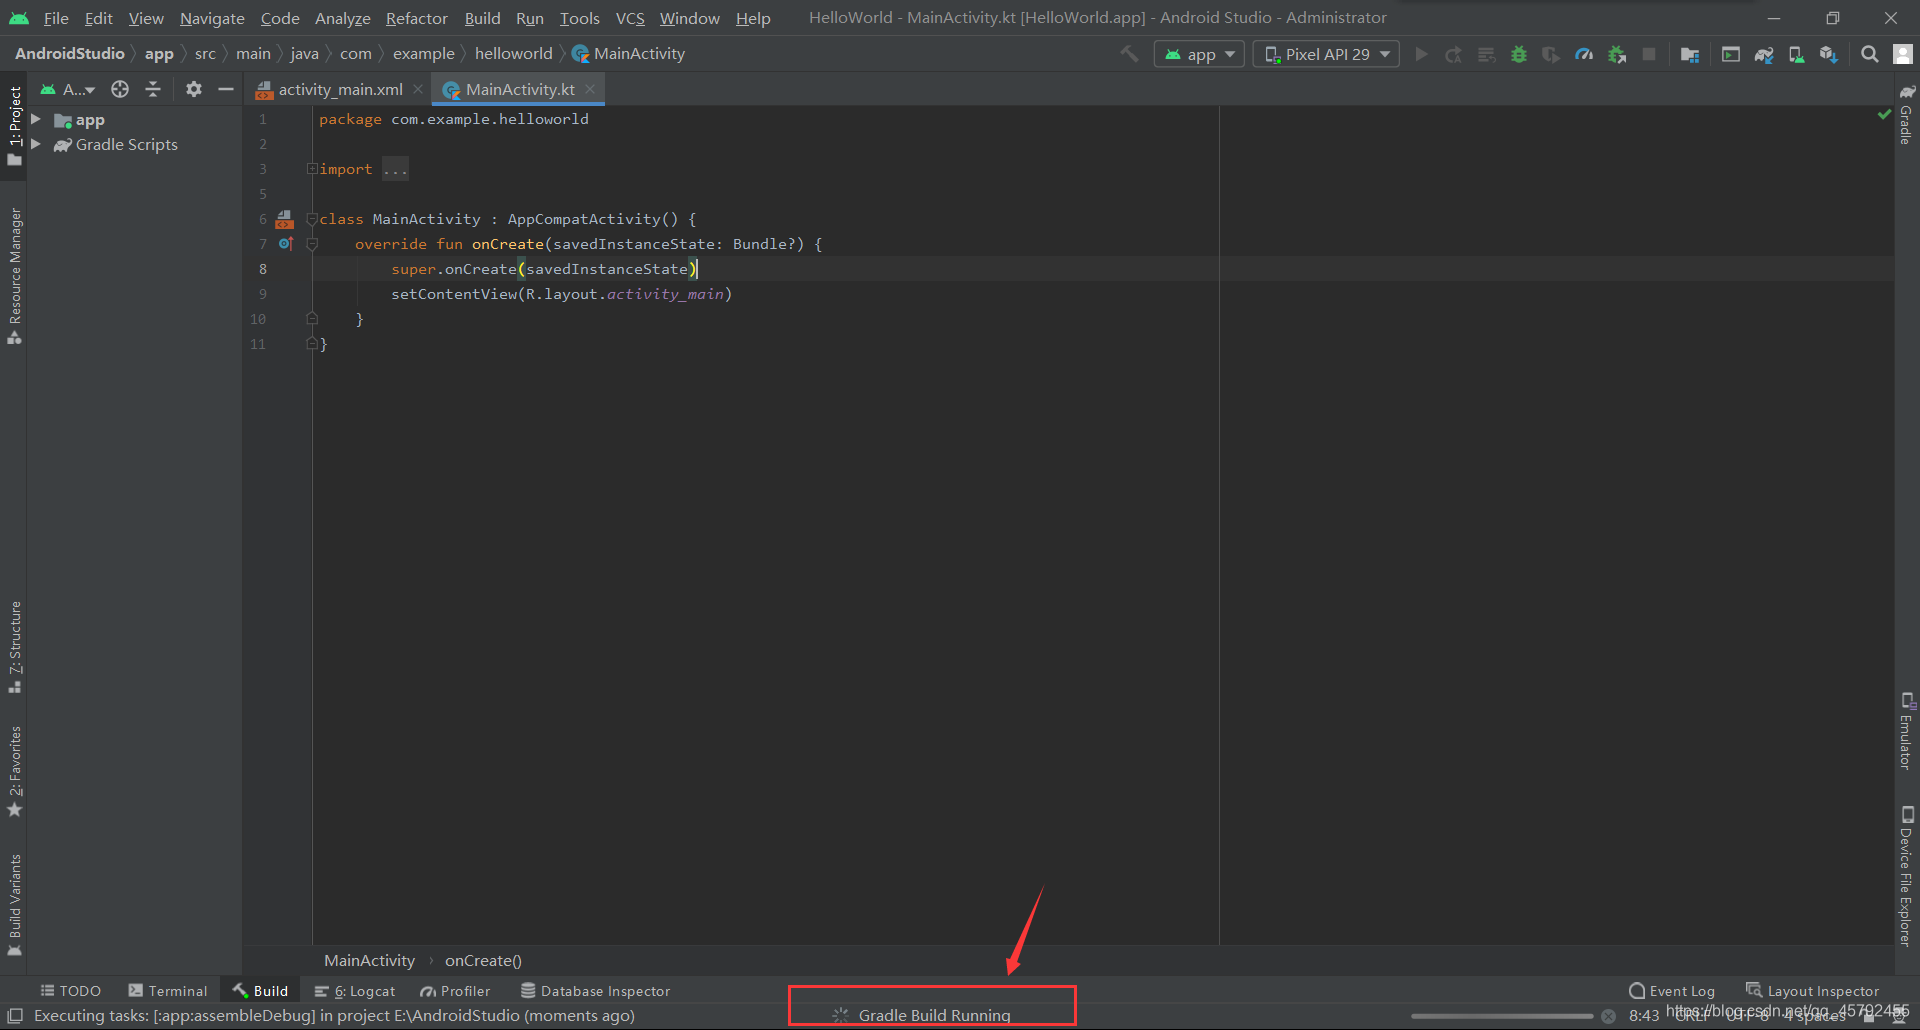The height and width of the screenshot is (1030, 1920).
Task: Click the tool windows quick access icon in status bar
Action: pos(15,1015)
